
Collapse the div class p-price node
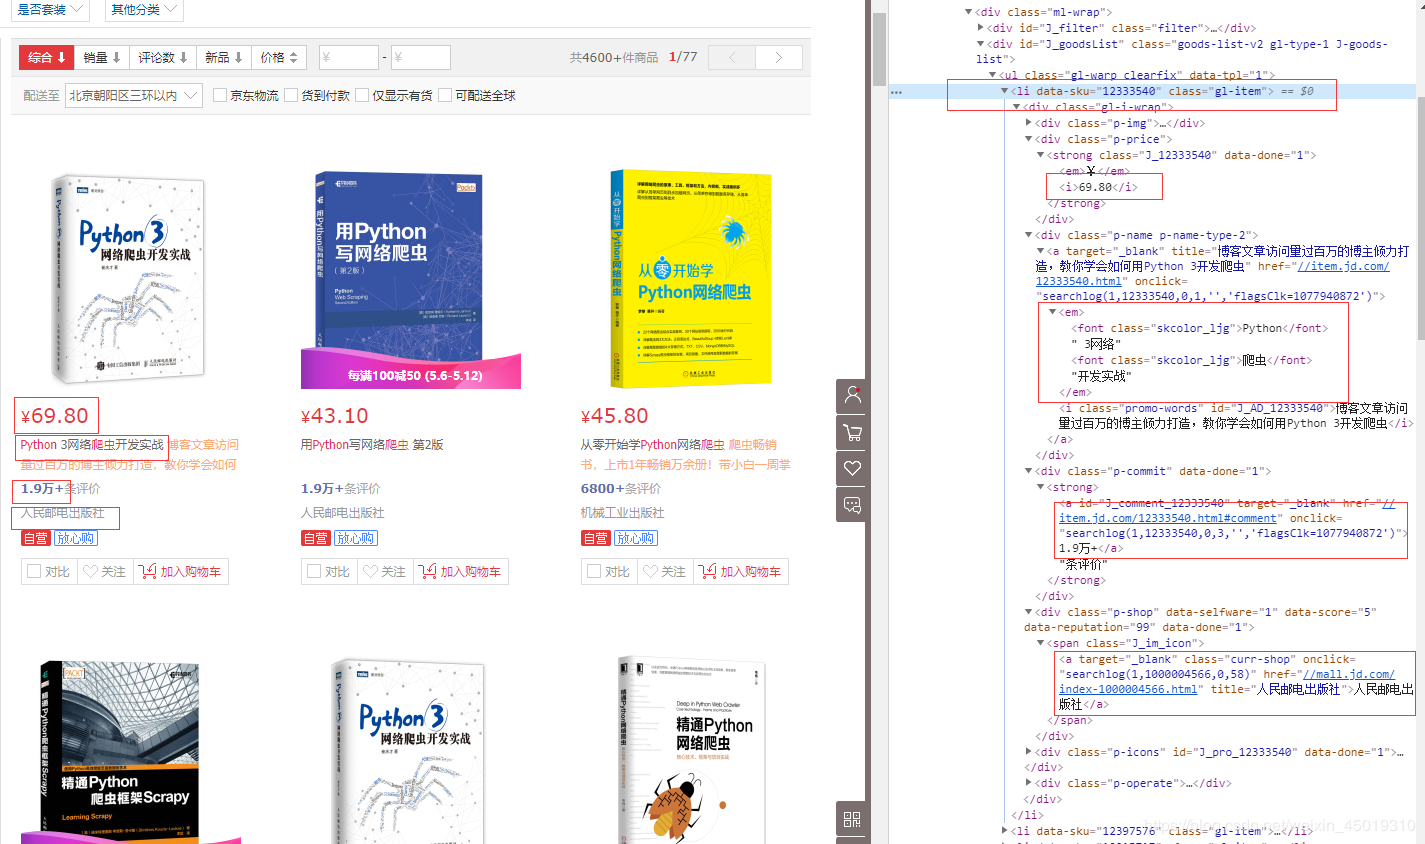pyautogui.click(x=1029, y=139)
